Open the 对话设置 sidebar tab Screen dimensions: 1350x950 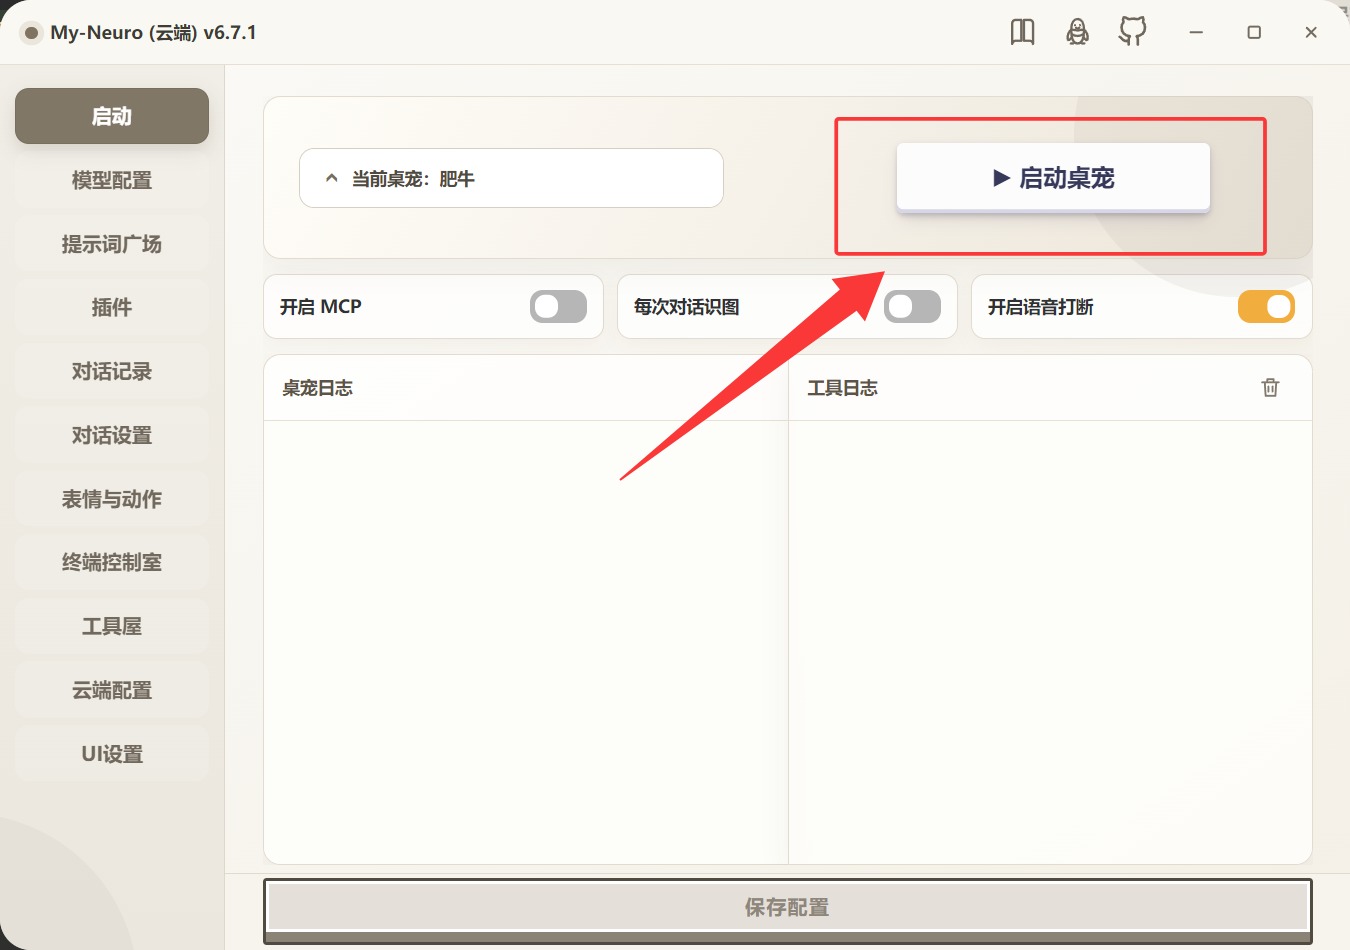(x=112, y=435)
